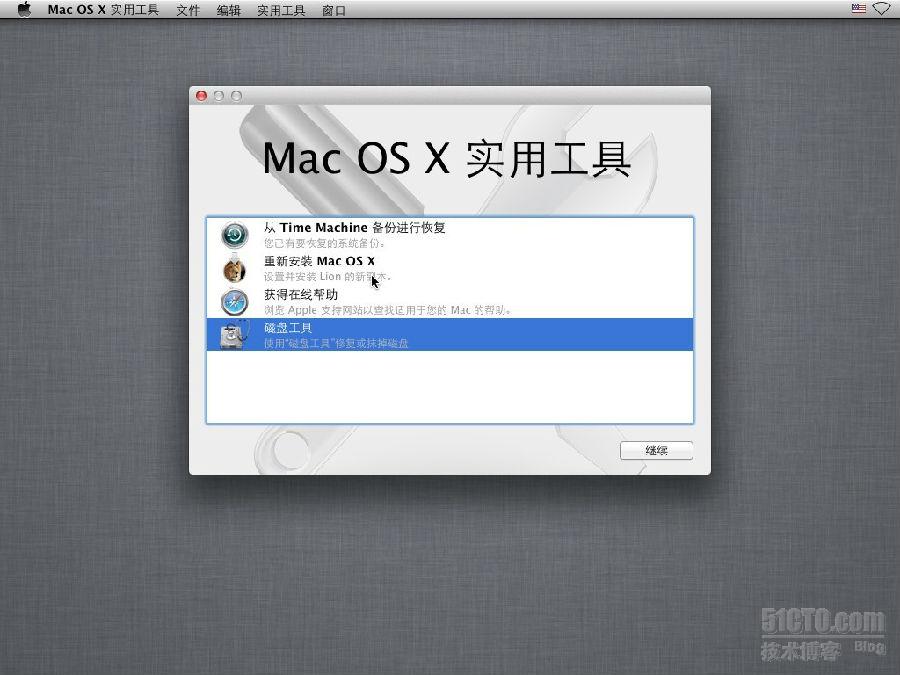
Task: Click the Safari compass online help icon
Action: coord(235,302)
